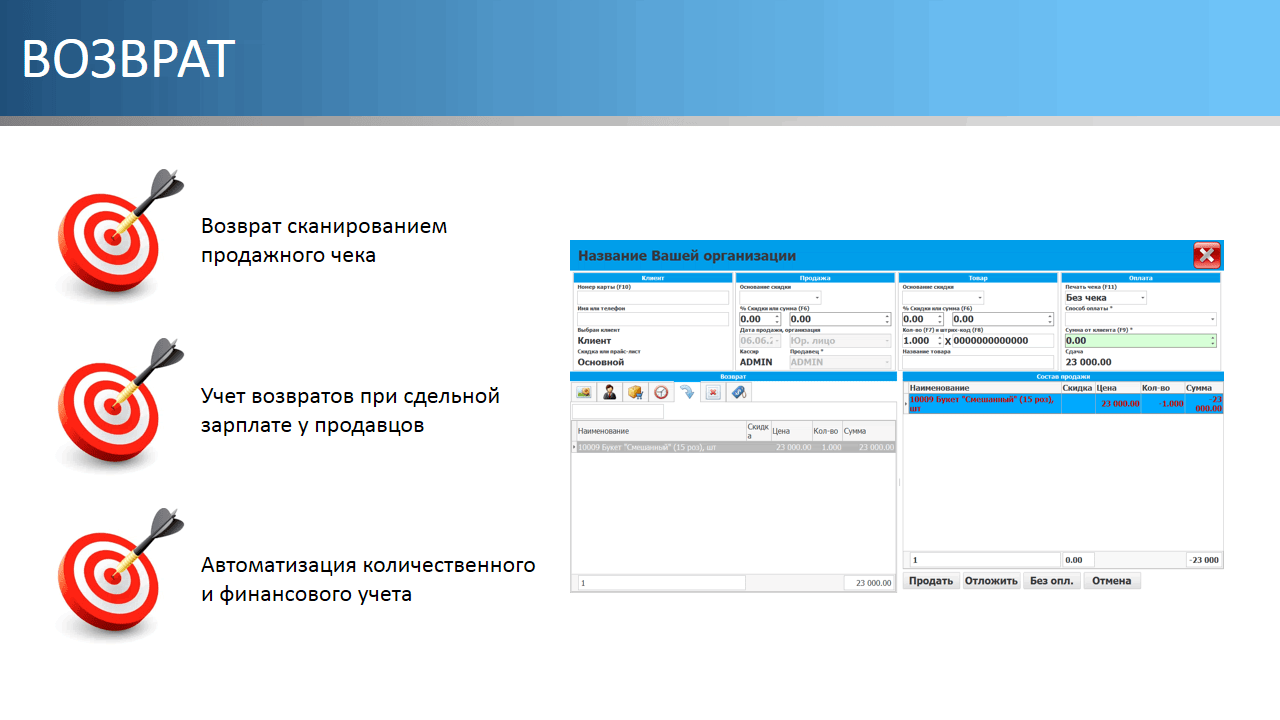1280x720 pixels.
Task: Switch to the blue return arrow tab
Action: pyautogui.click(x=687, y=393)
